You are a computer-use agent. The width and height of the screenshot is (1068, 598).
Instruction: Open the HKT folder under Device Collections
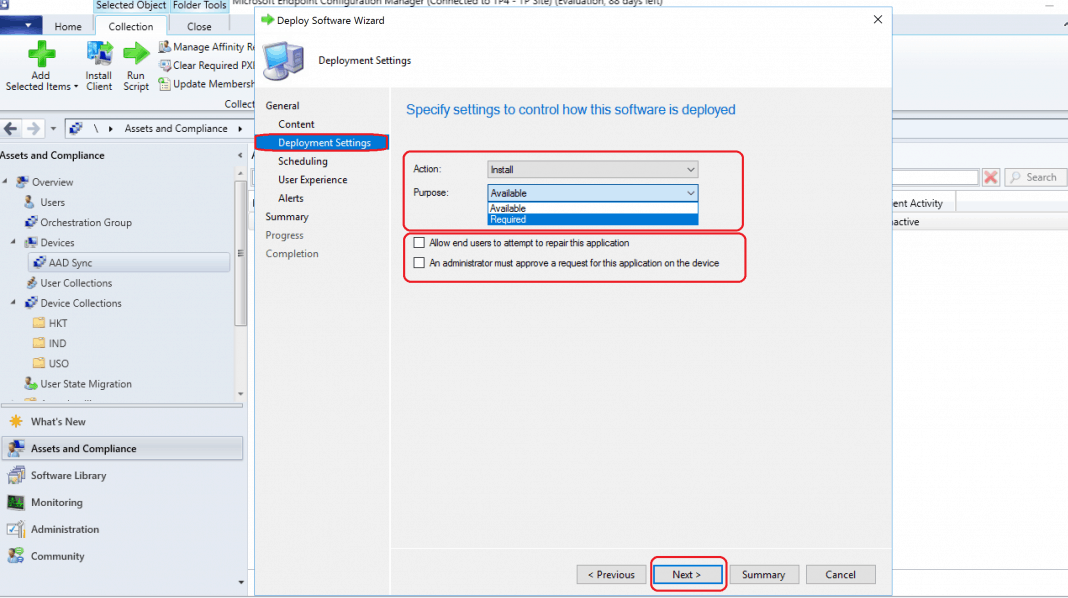coord(58,323)
